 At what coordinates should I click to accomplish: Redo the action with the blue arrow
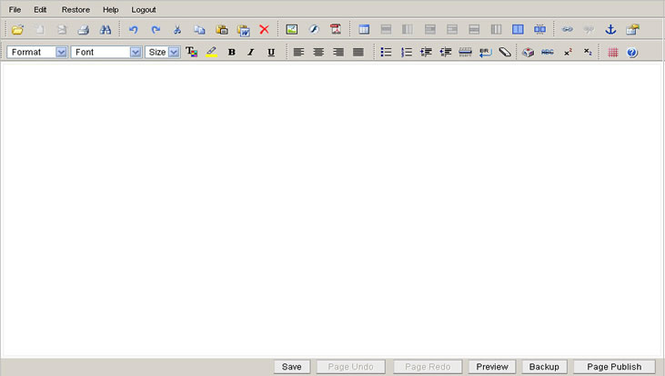pos(156,30)
